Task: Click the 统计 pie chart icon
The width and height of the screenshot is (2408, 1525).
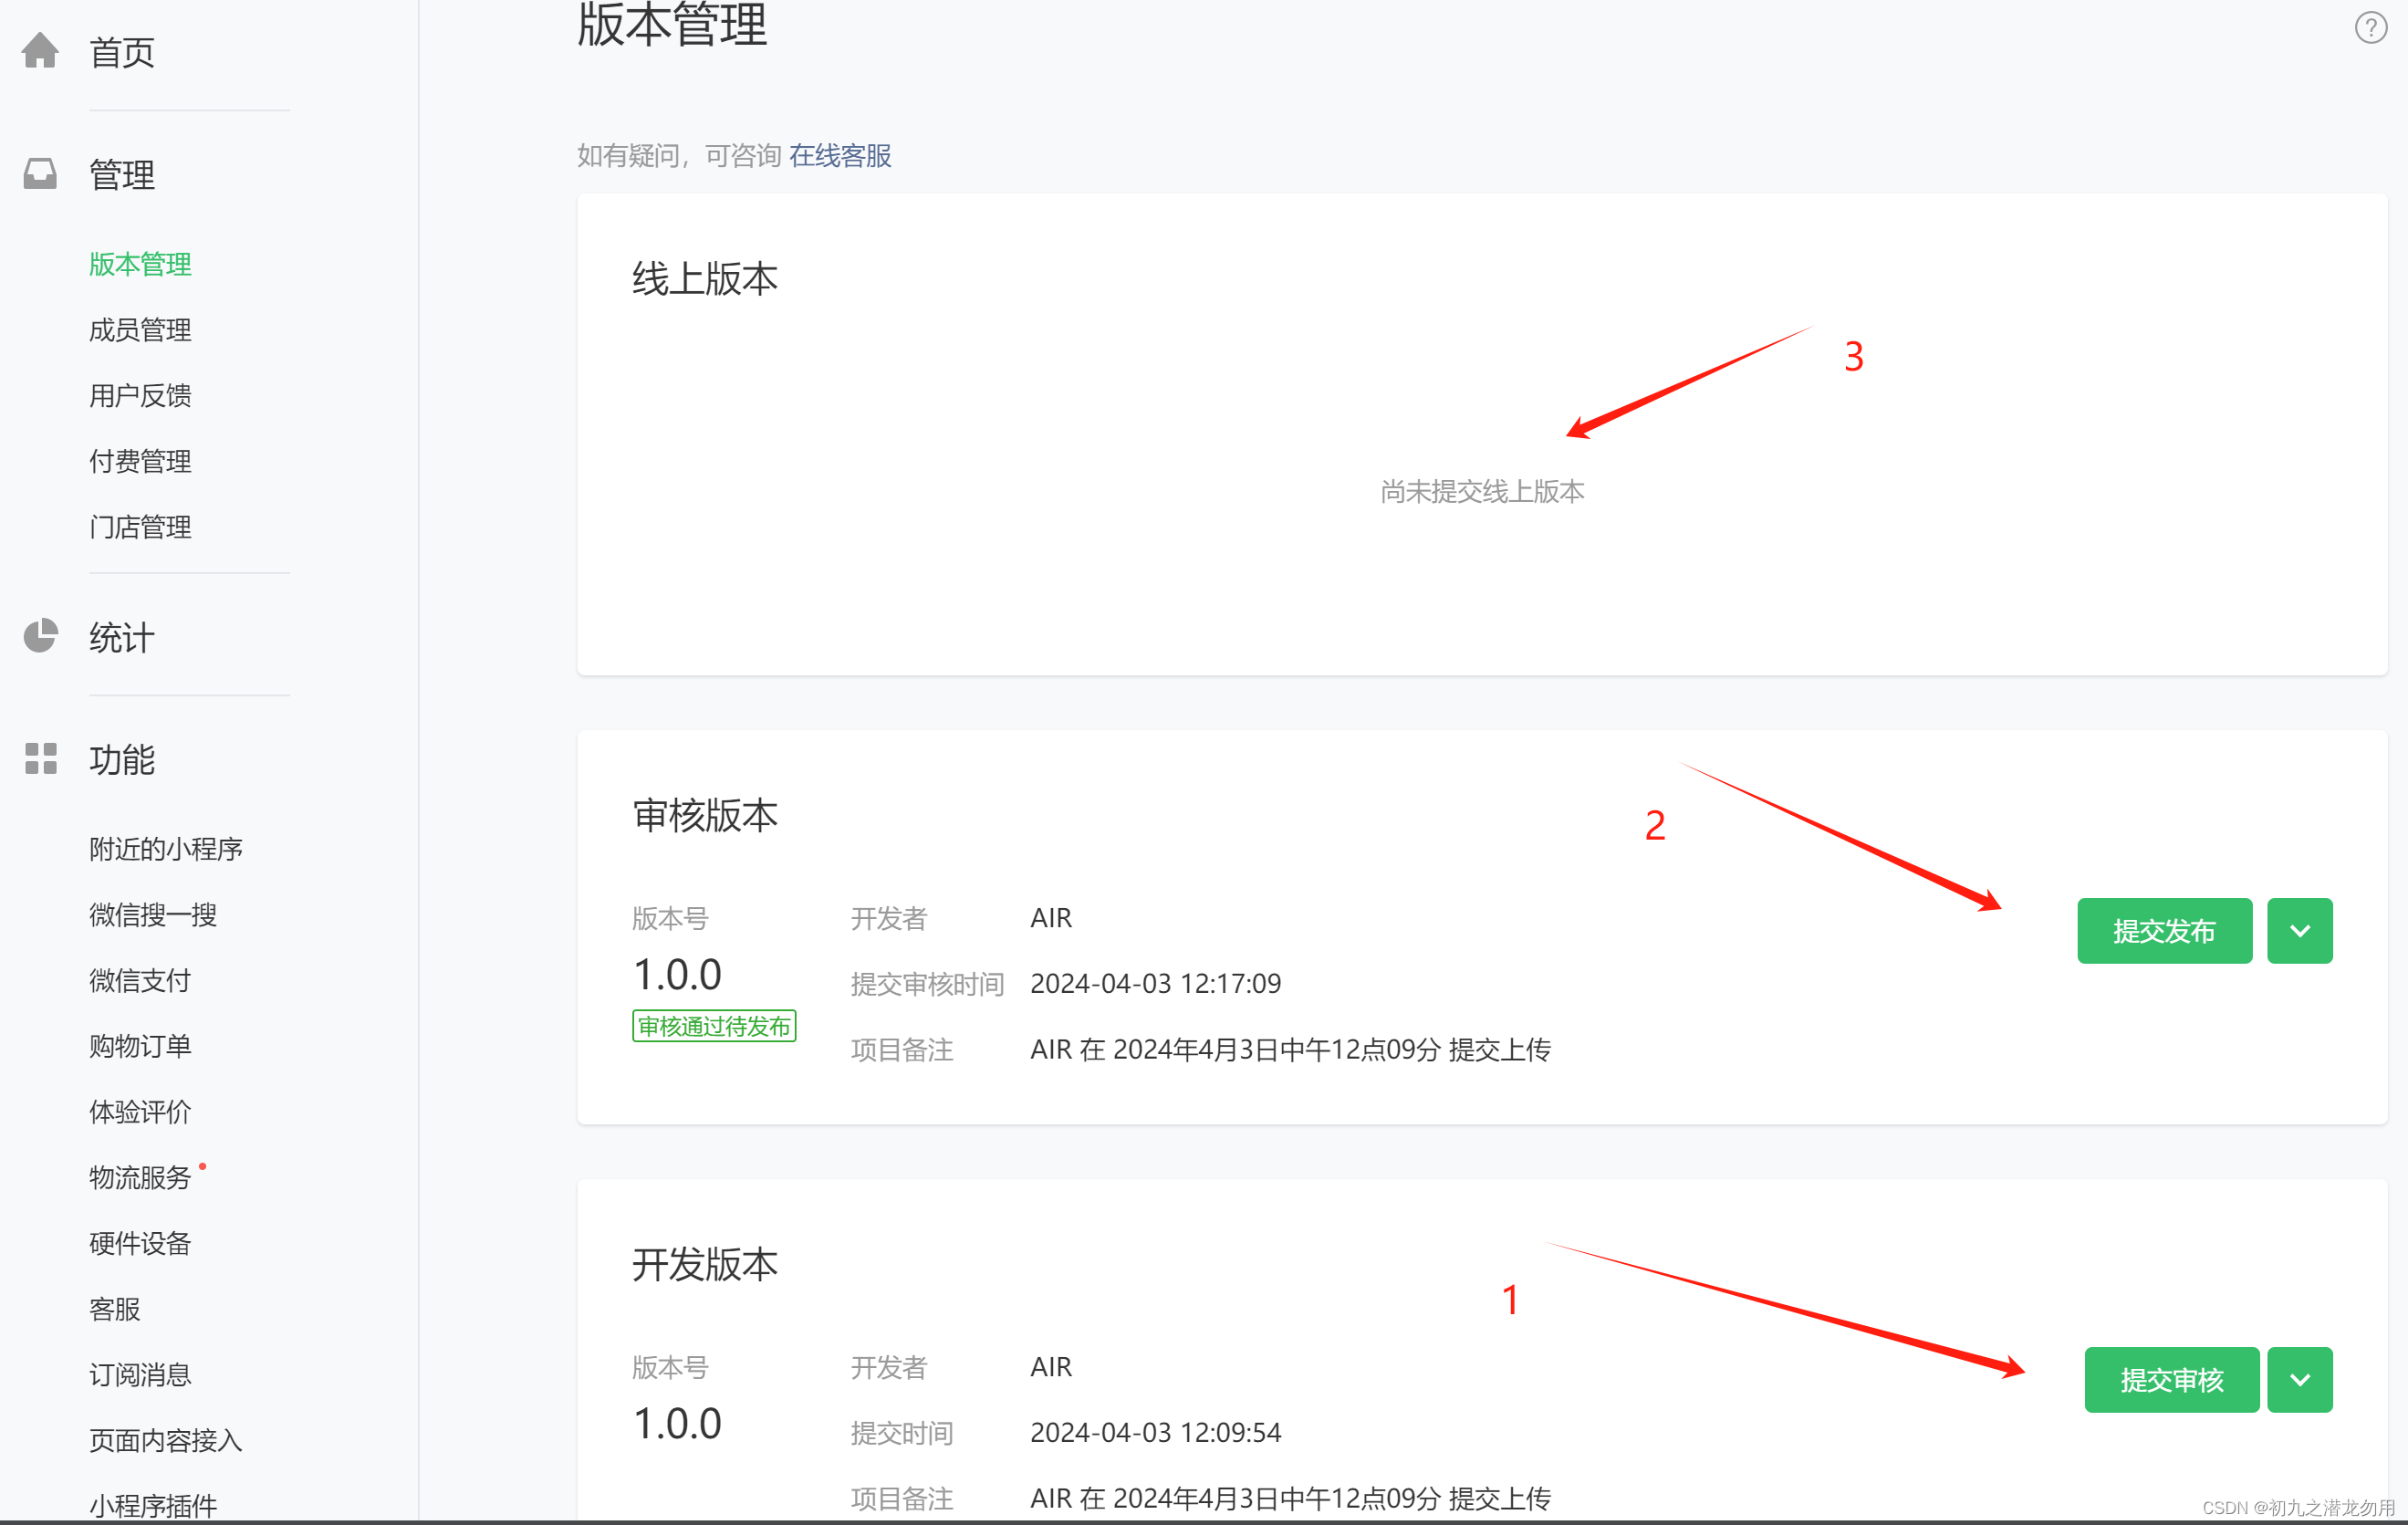Action: [x=40, y=636]
